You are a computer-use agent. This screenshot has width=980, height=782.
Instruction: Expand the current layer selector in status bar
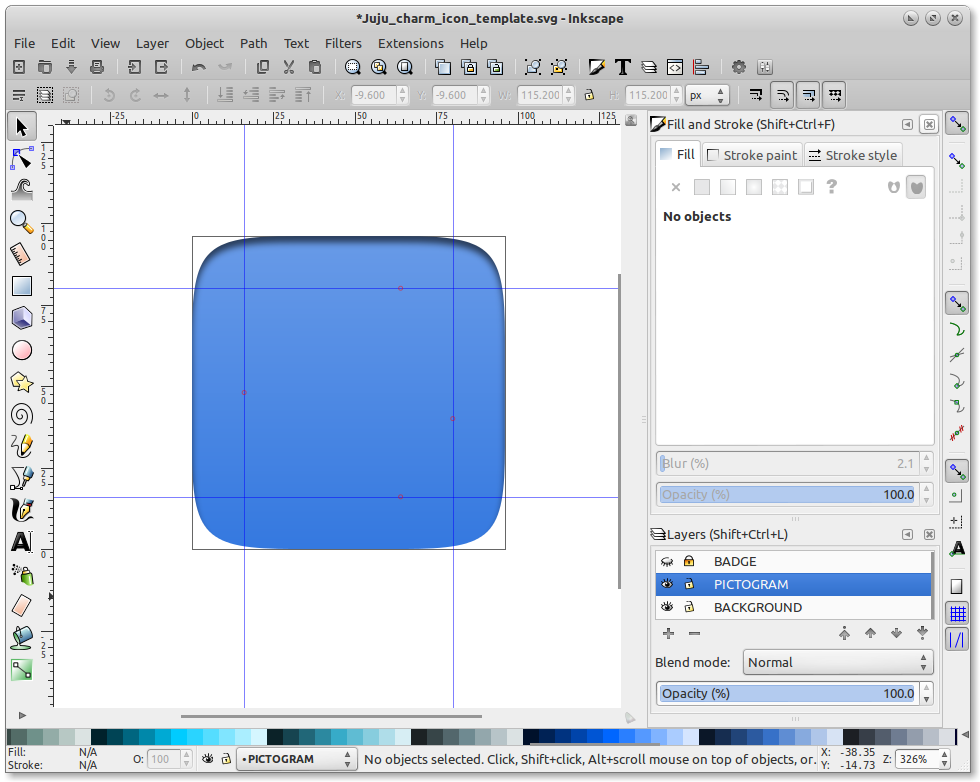pyautogui.click(x=296, y=760)
